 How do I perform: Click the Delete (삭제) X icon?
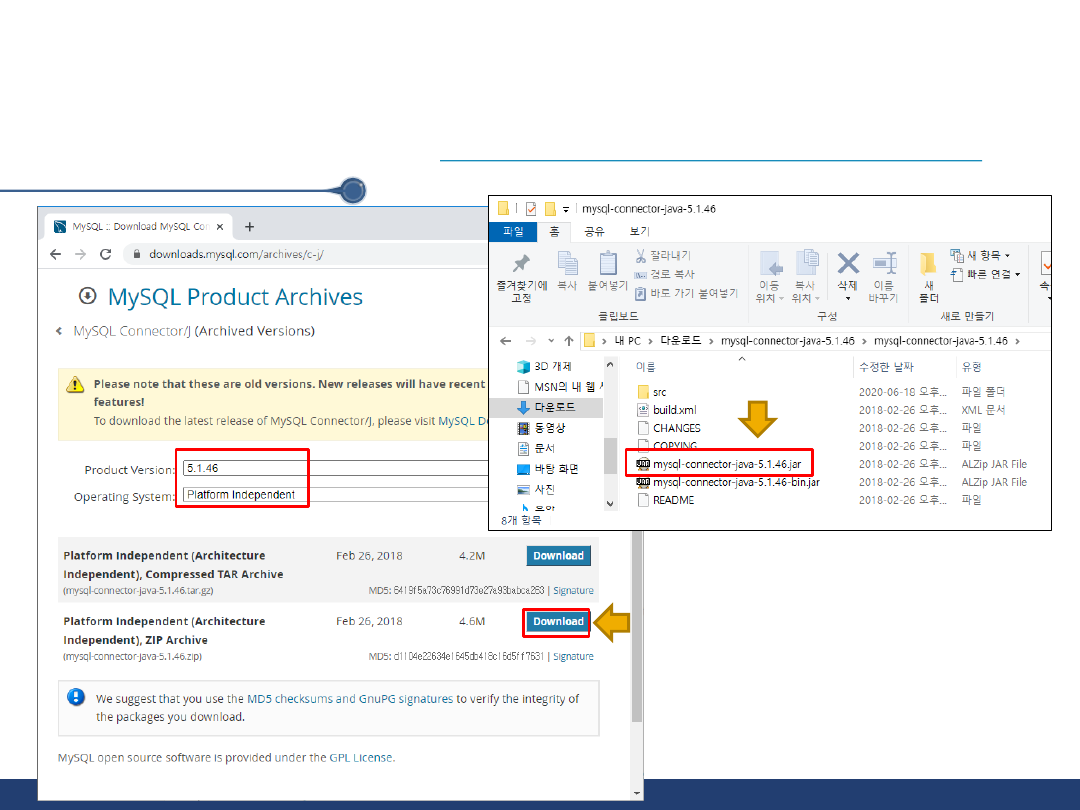[848, 264]
